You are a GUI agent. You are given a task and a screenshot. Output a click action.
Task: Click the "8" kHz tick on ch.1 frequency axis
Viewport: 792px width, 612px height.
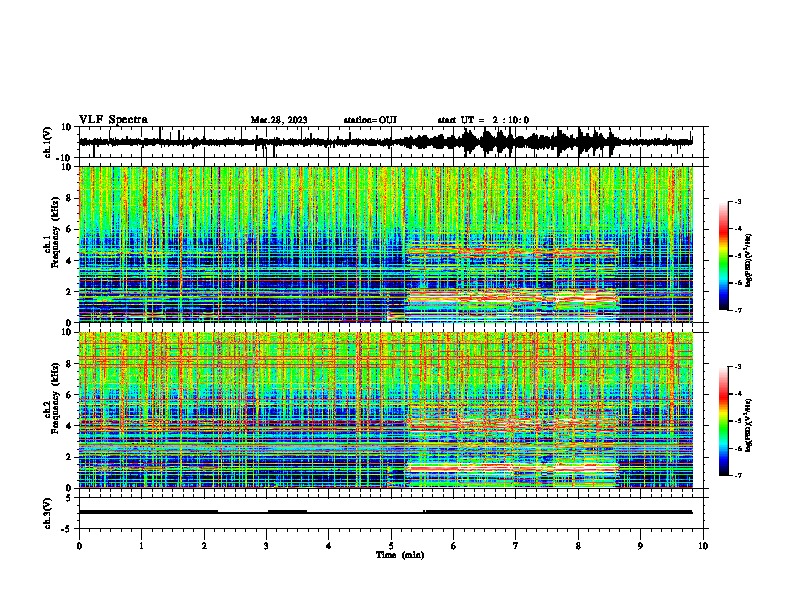(x=70, y=198)
